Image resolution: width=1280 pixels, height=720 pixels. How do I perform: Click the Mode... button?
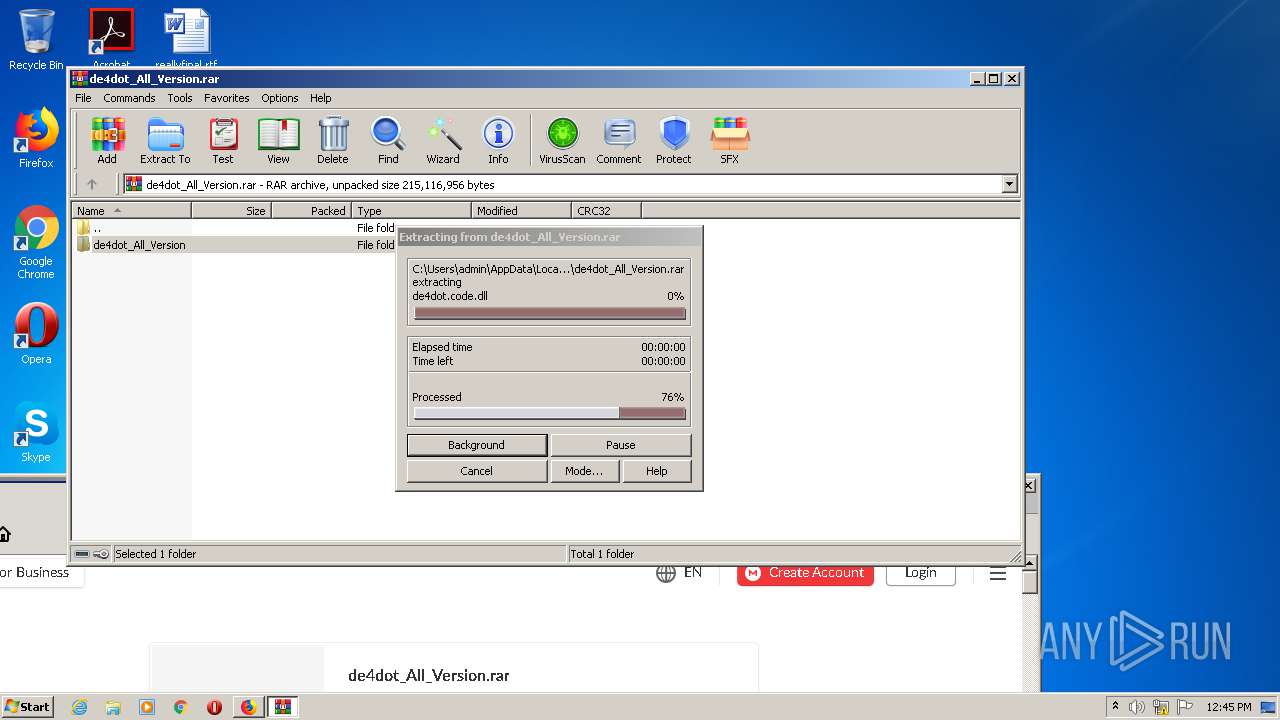(x=584, y=471)
